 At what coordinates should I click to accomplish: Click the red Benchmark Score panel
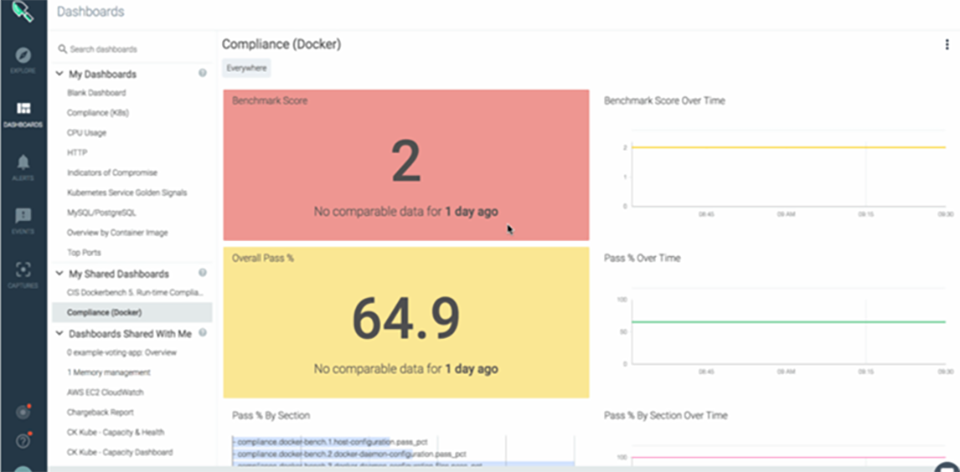coord(405,165)
